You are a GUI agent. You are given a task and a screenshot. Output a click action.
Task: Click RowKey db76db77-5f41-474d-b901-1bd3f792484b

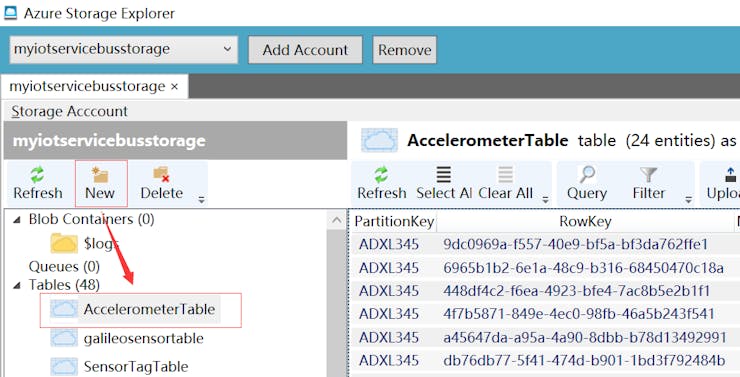tap(584, 360)
